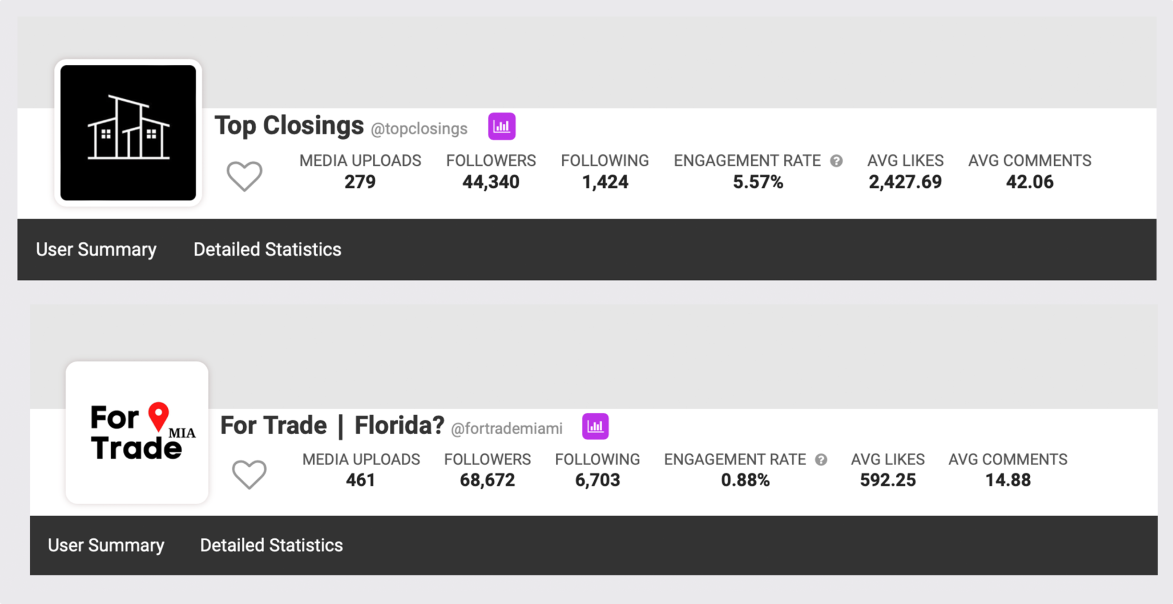Viewport: 1173px width, 604px height.
Task: Click the 44,340 followers count
Action: click(x=491, y=182)
